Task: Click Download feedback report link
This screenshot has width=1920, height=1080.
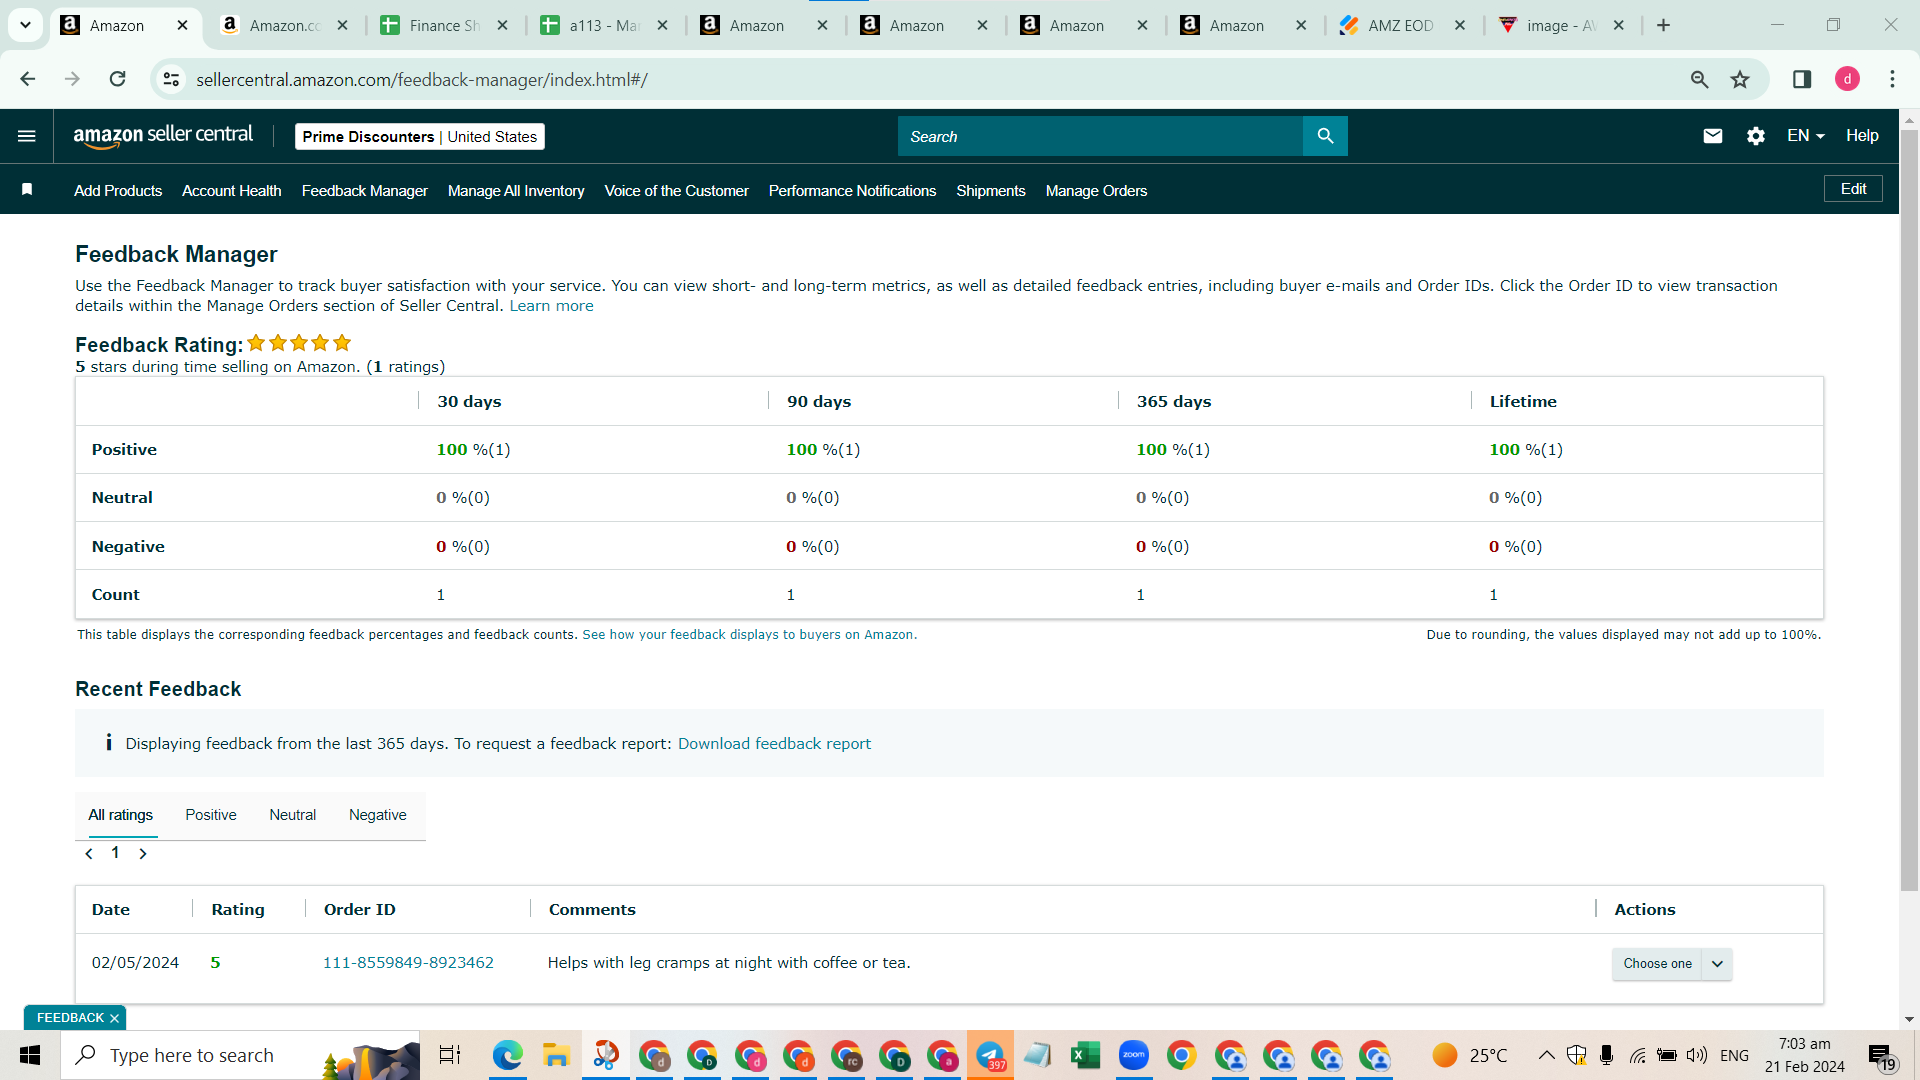Action: coord(774,744)
